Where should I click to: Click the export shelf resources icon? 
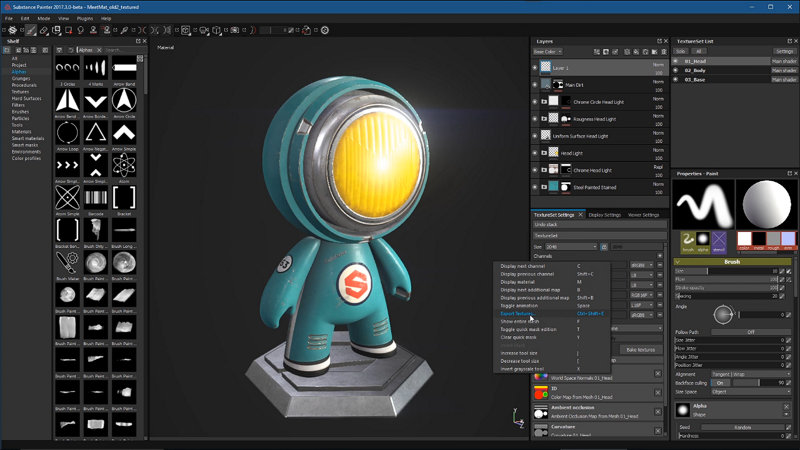(x=306, y=30)
